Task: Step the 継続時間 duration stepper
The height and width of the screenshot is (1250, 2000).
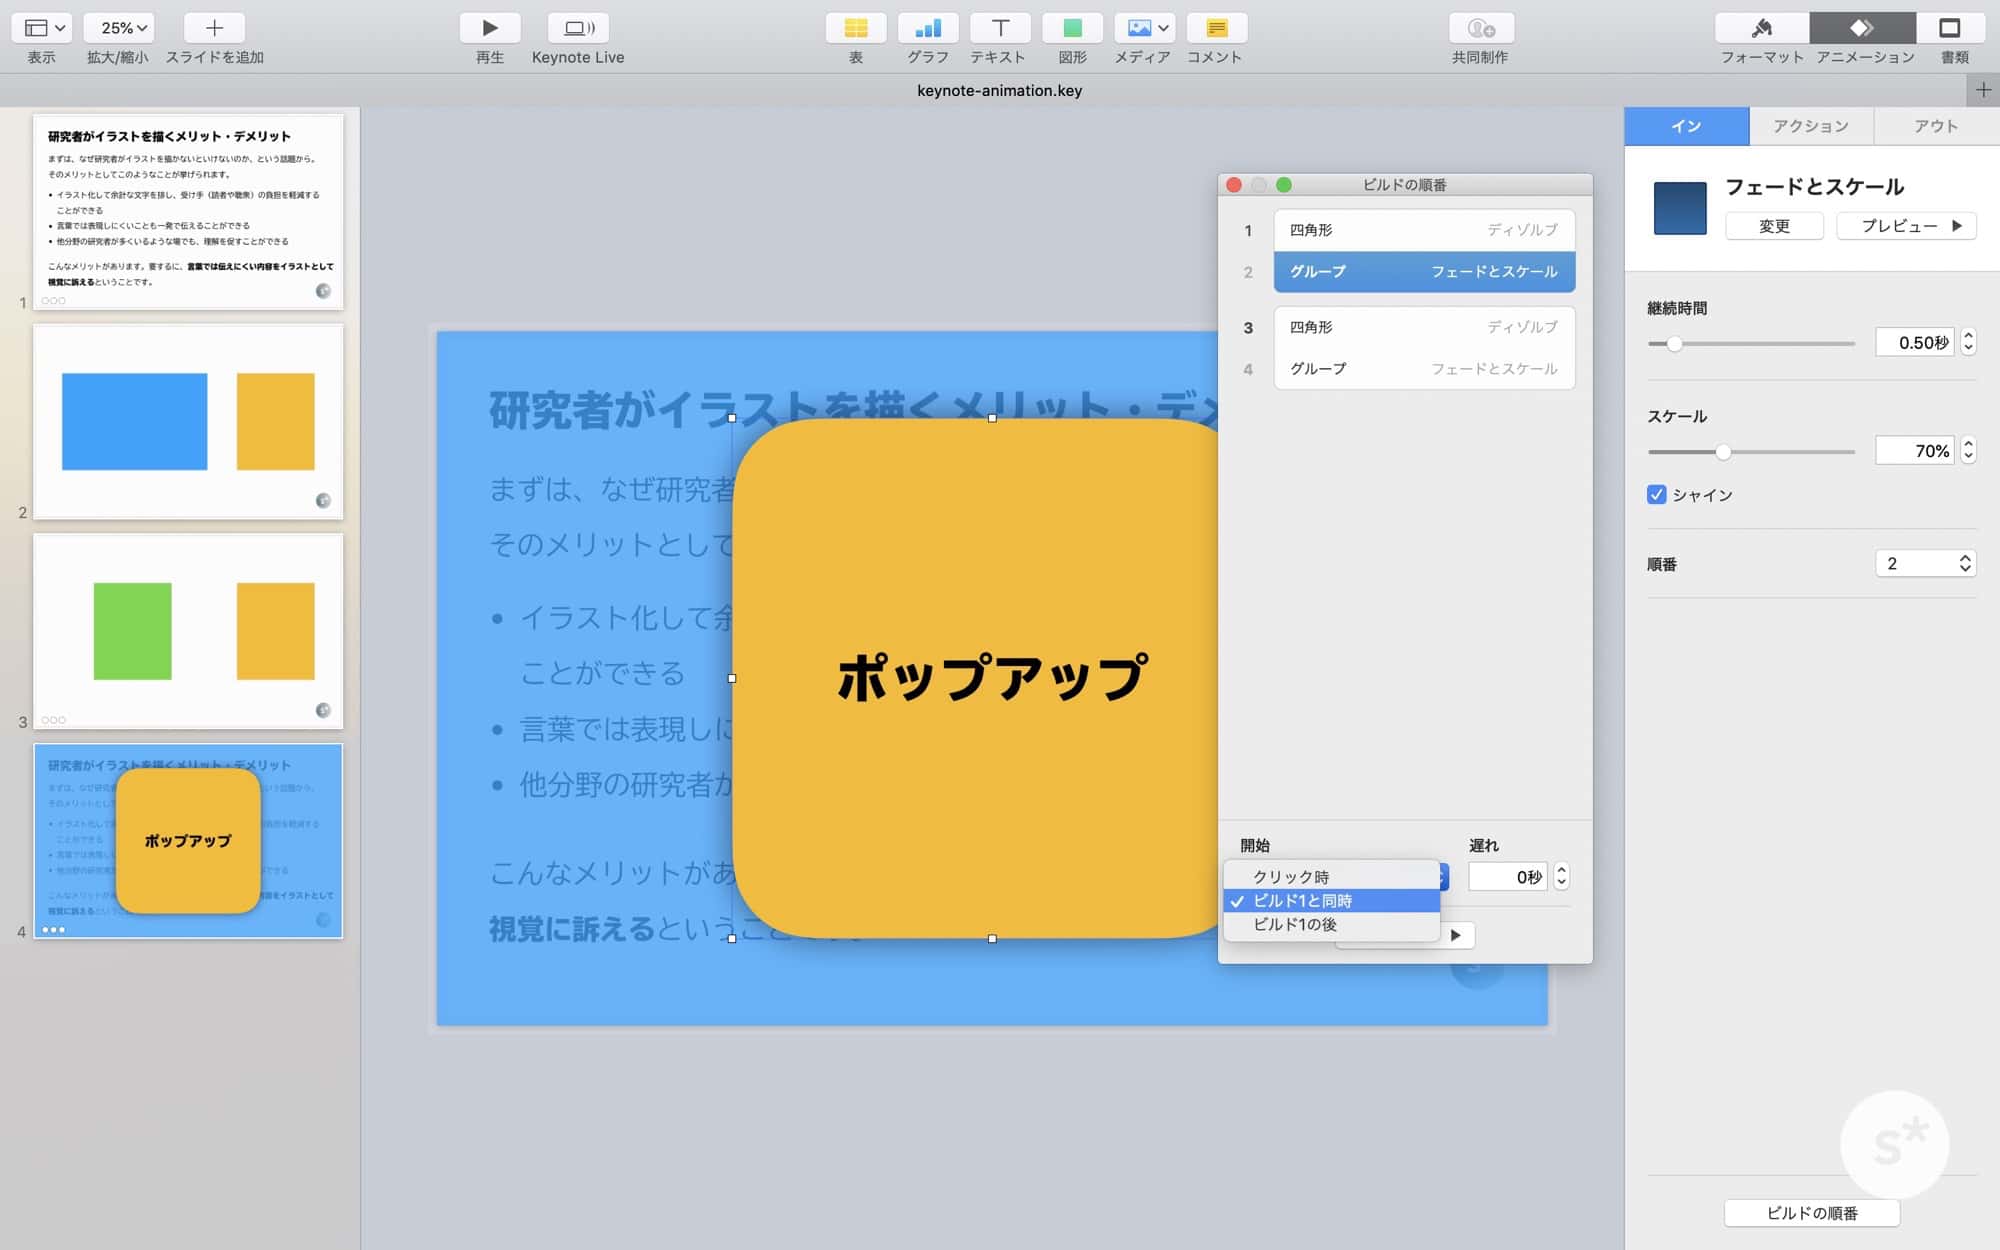Action: point(1968,343)
